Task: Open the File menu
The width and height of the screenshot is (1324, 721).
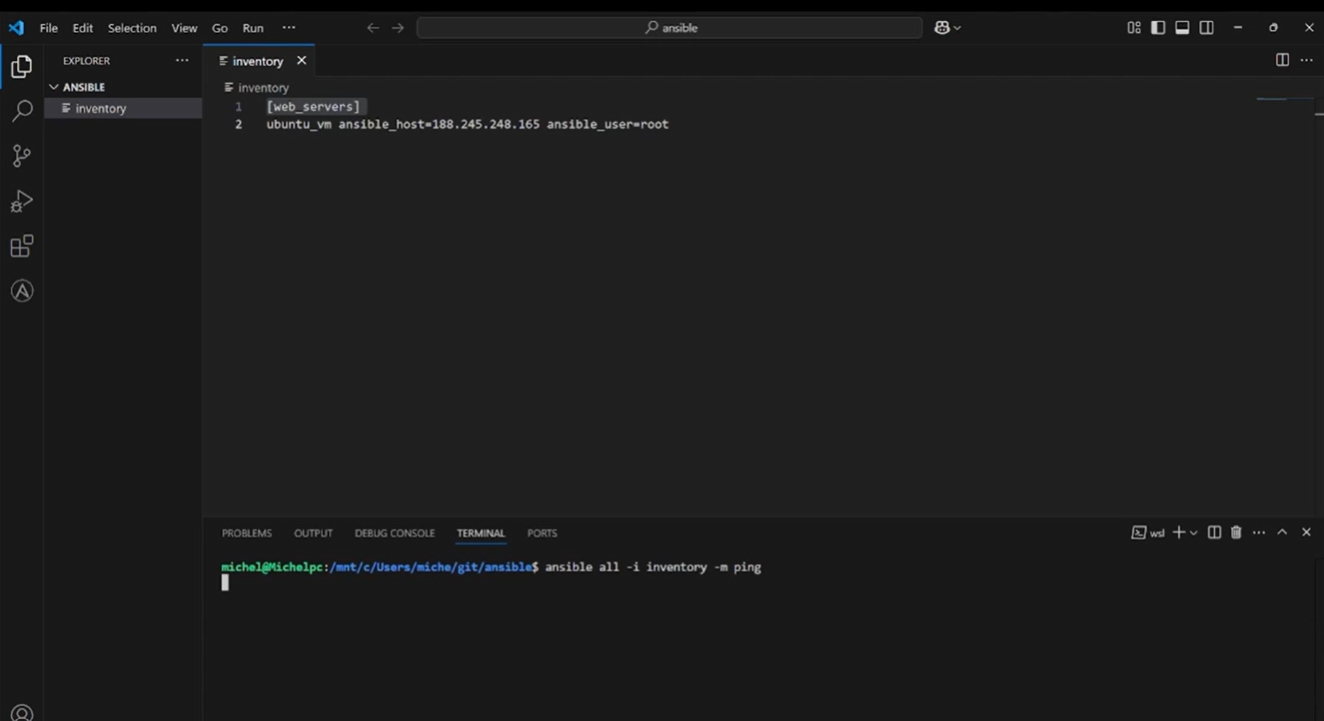Action: [x=49, y=28]
